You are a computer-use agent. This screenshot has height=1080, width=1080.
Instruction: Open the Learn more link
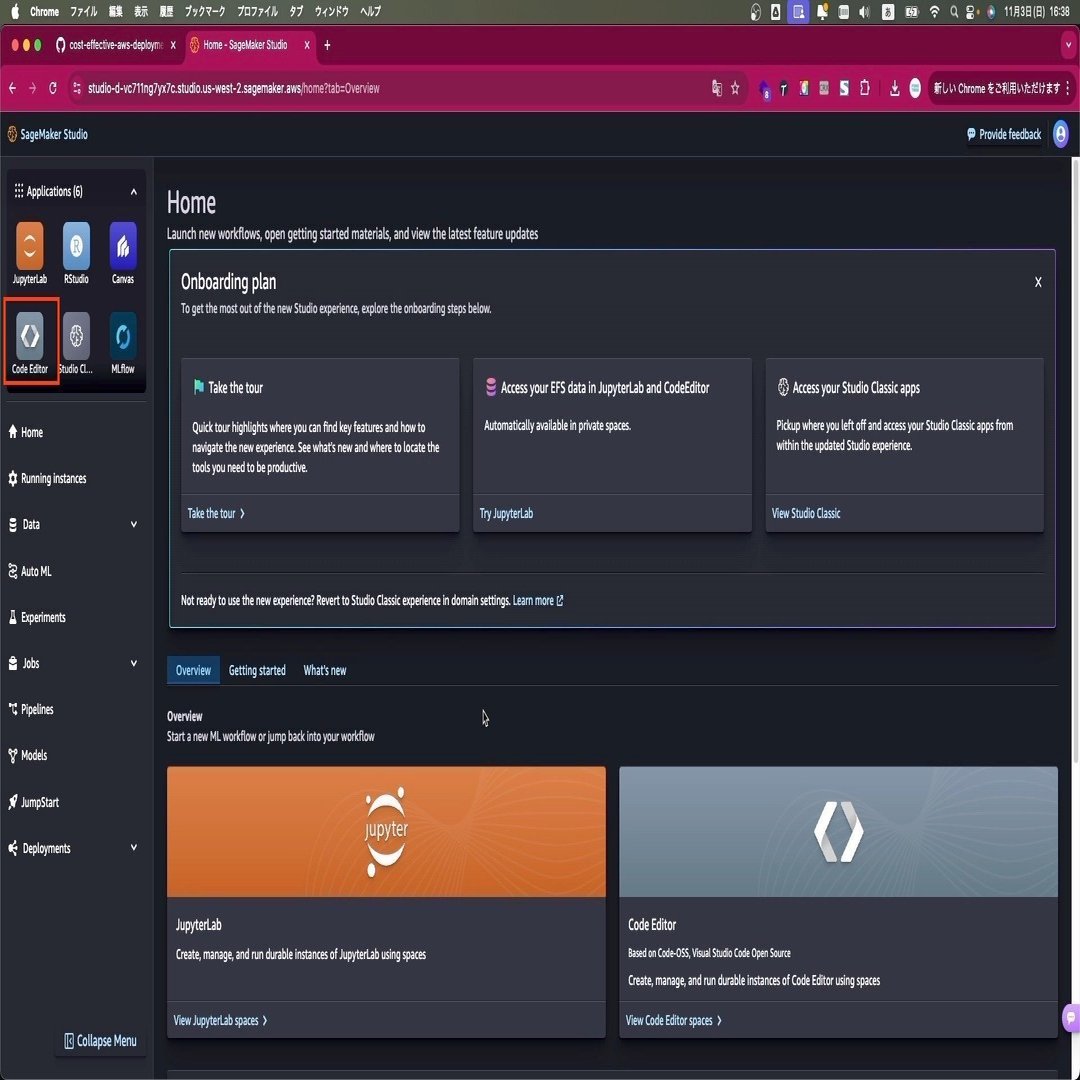(x=538, y=601)
